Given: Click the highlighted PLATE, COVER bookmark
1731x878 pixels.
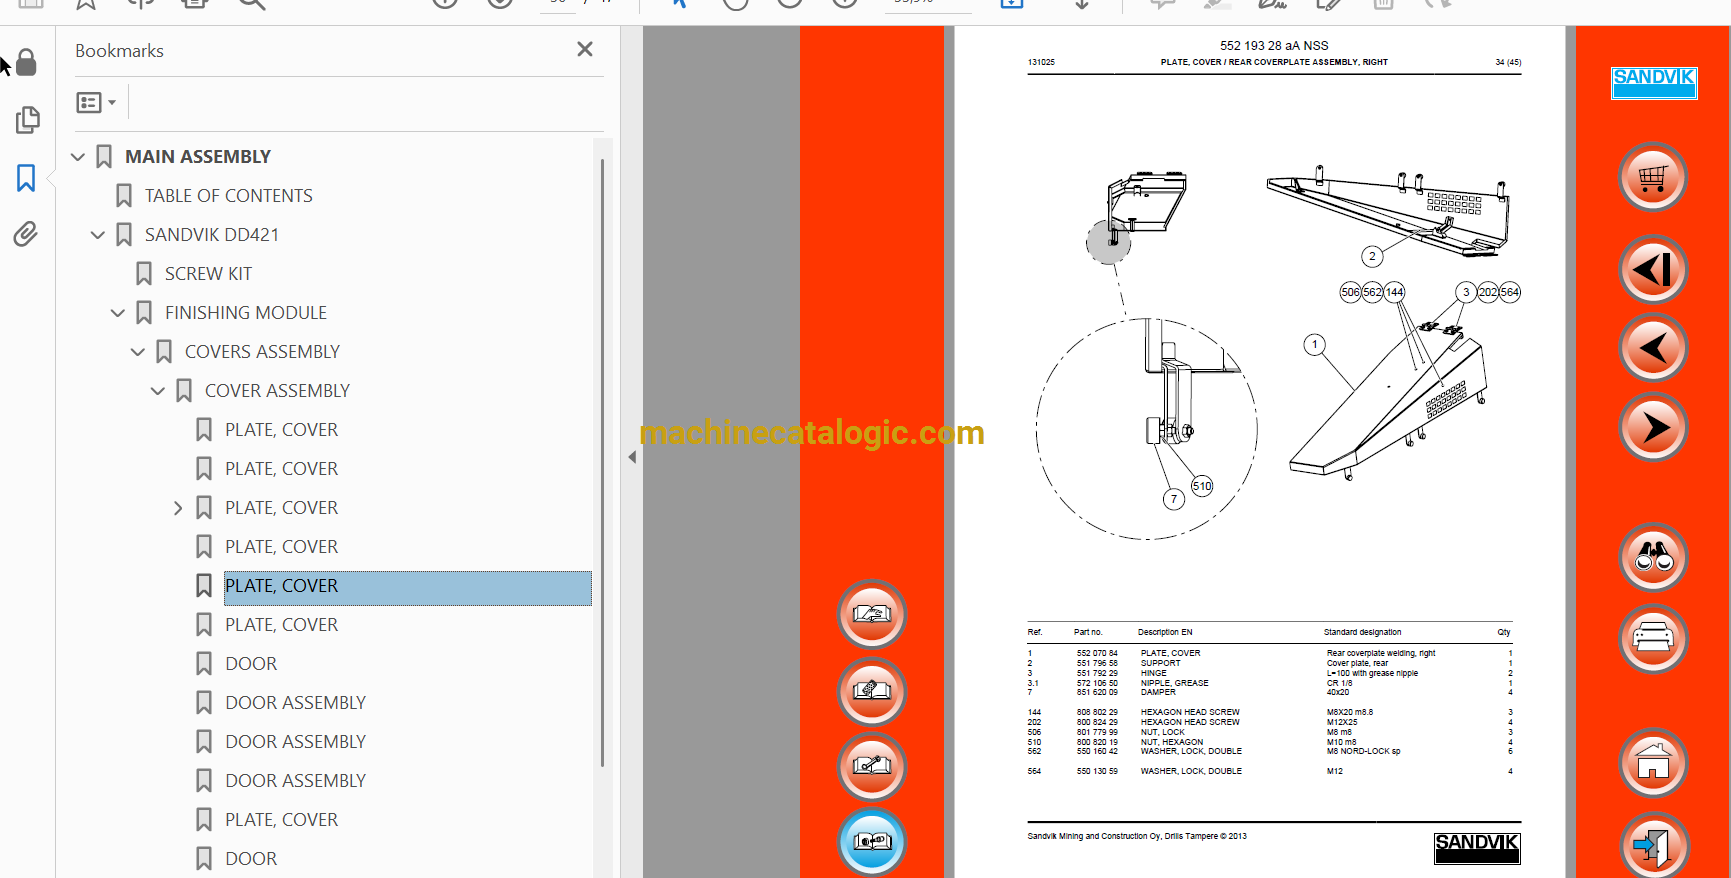Looking at the screenshot, I should click(407, 586).
